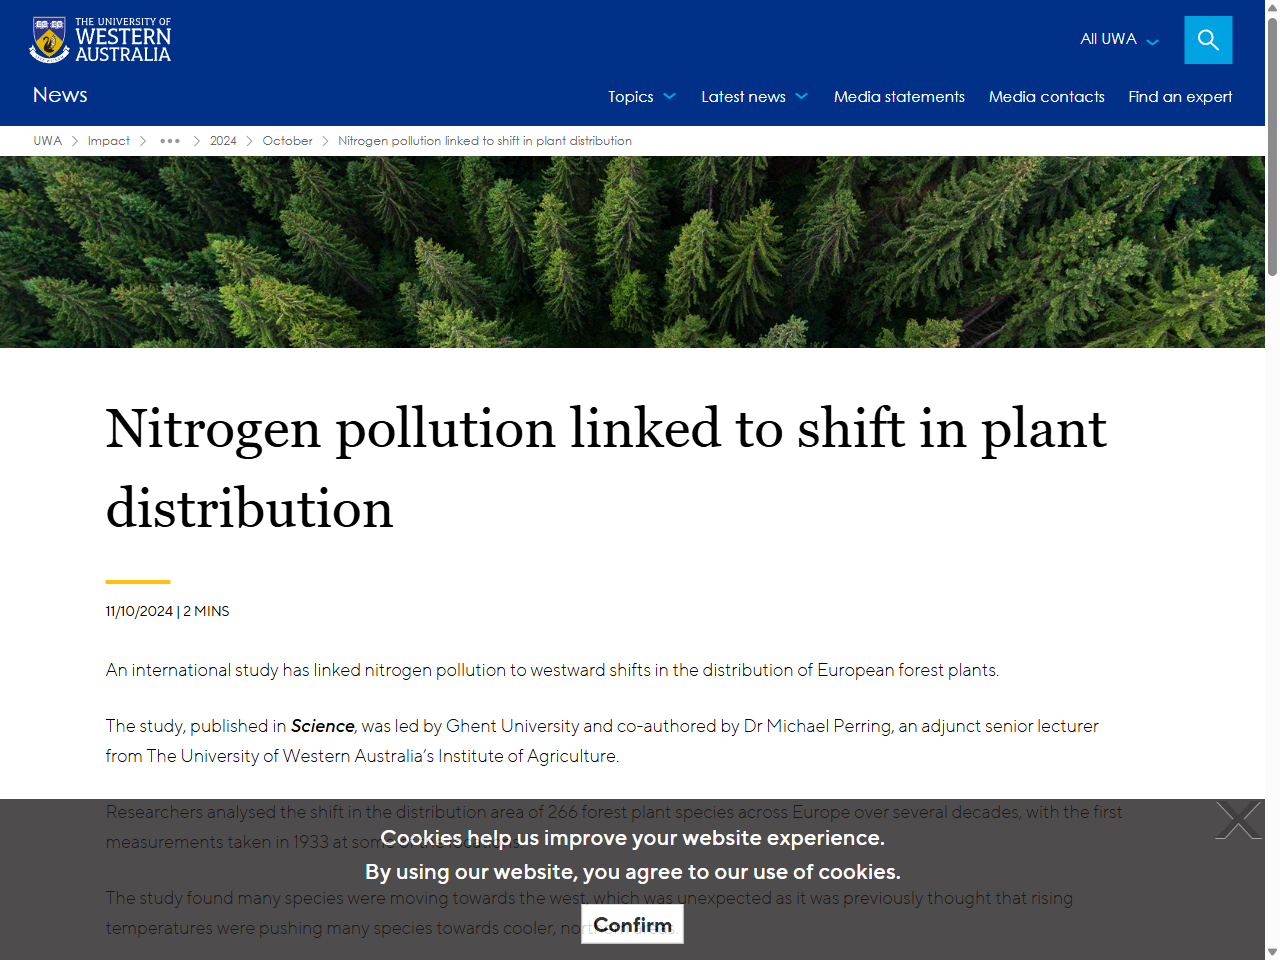Click the search magnifier icon
The image size is (1280, 960).
pyautogui.click(x=1207, y=39)
